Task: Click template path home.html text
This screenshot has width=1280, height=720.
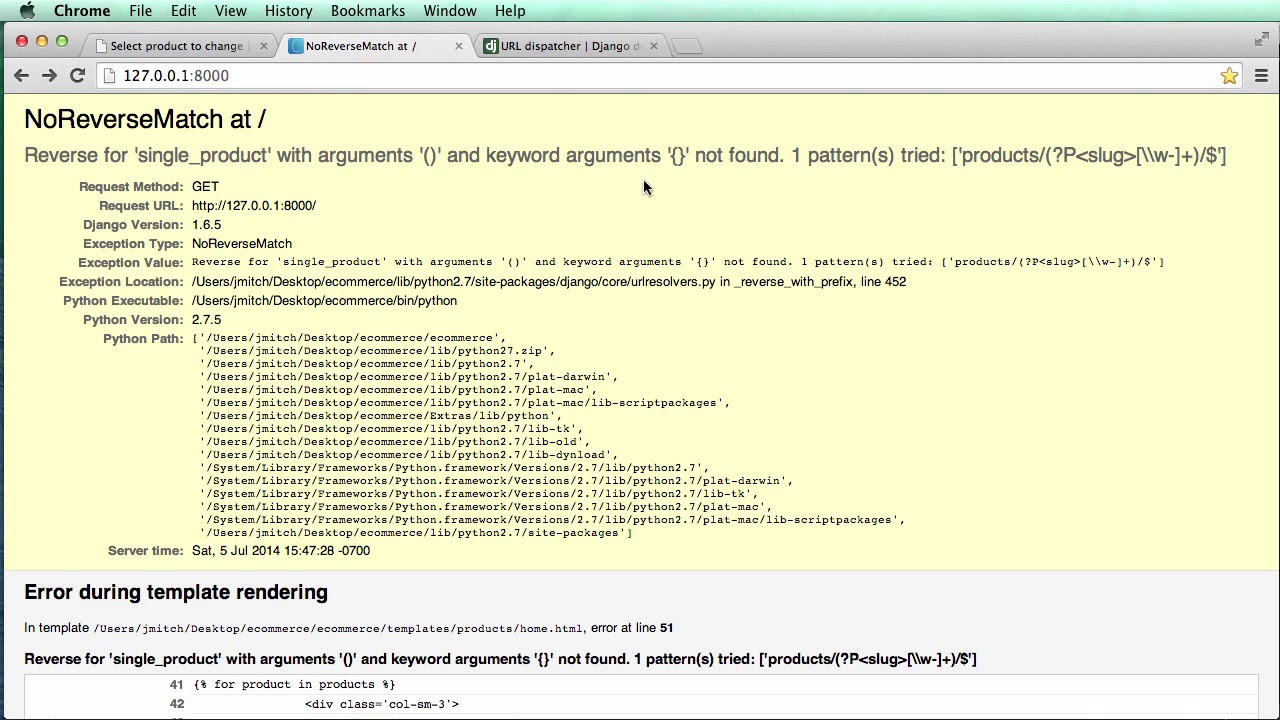Action: pos(338,629)
